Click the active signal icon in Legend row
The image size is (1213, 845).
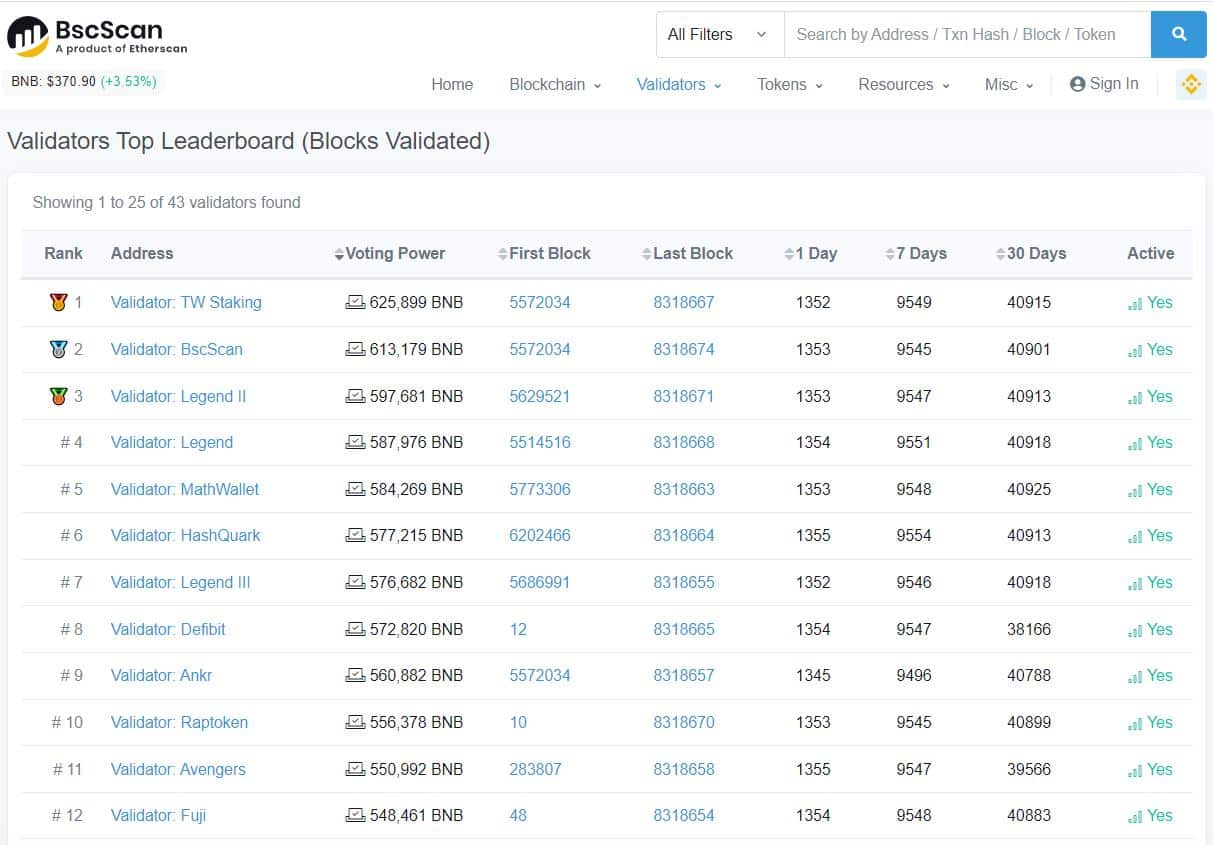click(1135, 443)
